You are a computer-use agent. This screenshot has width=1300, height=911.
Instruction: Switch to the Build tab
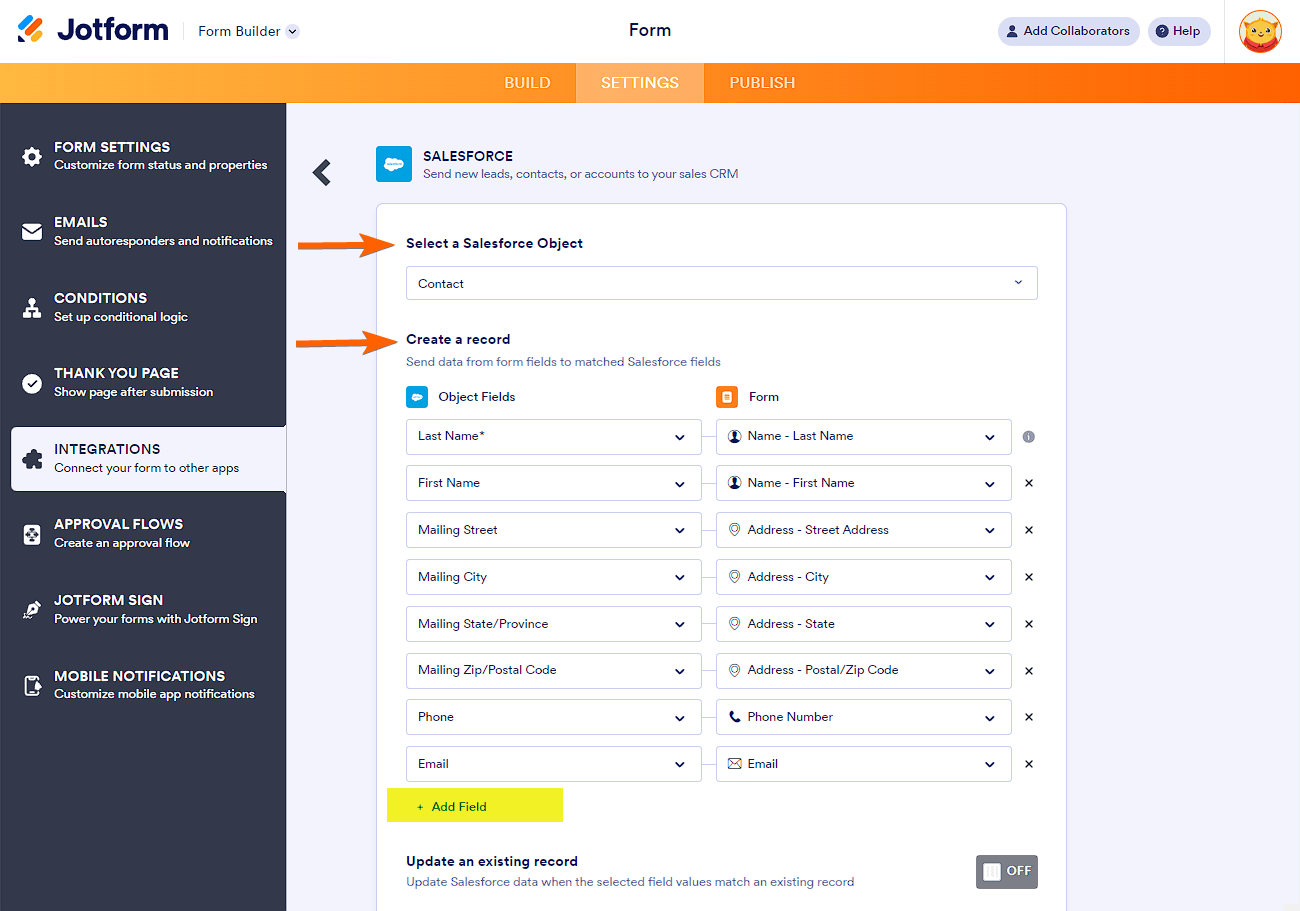pyautogui.click(x=527, y=83)
